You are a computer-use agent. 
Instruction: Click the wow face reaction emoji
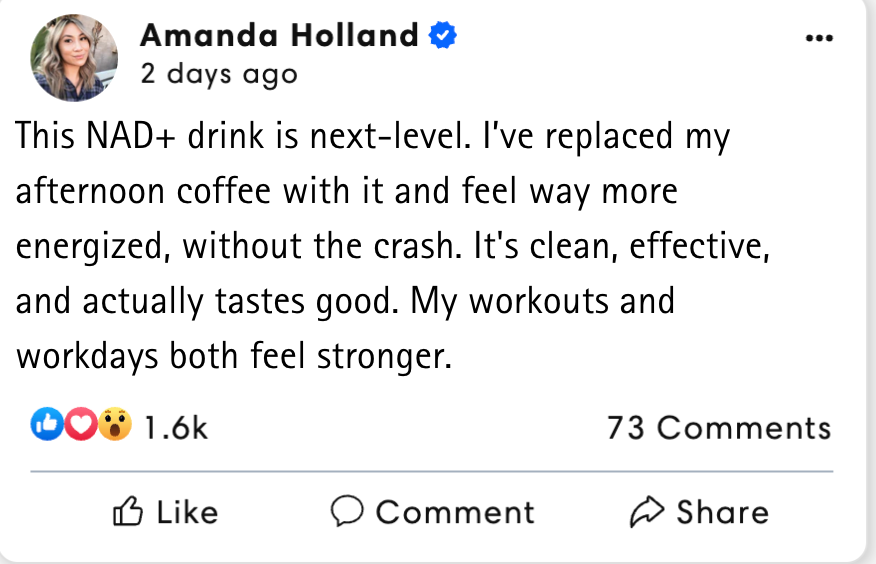[x=115, y=426]
